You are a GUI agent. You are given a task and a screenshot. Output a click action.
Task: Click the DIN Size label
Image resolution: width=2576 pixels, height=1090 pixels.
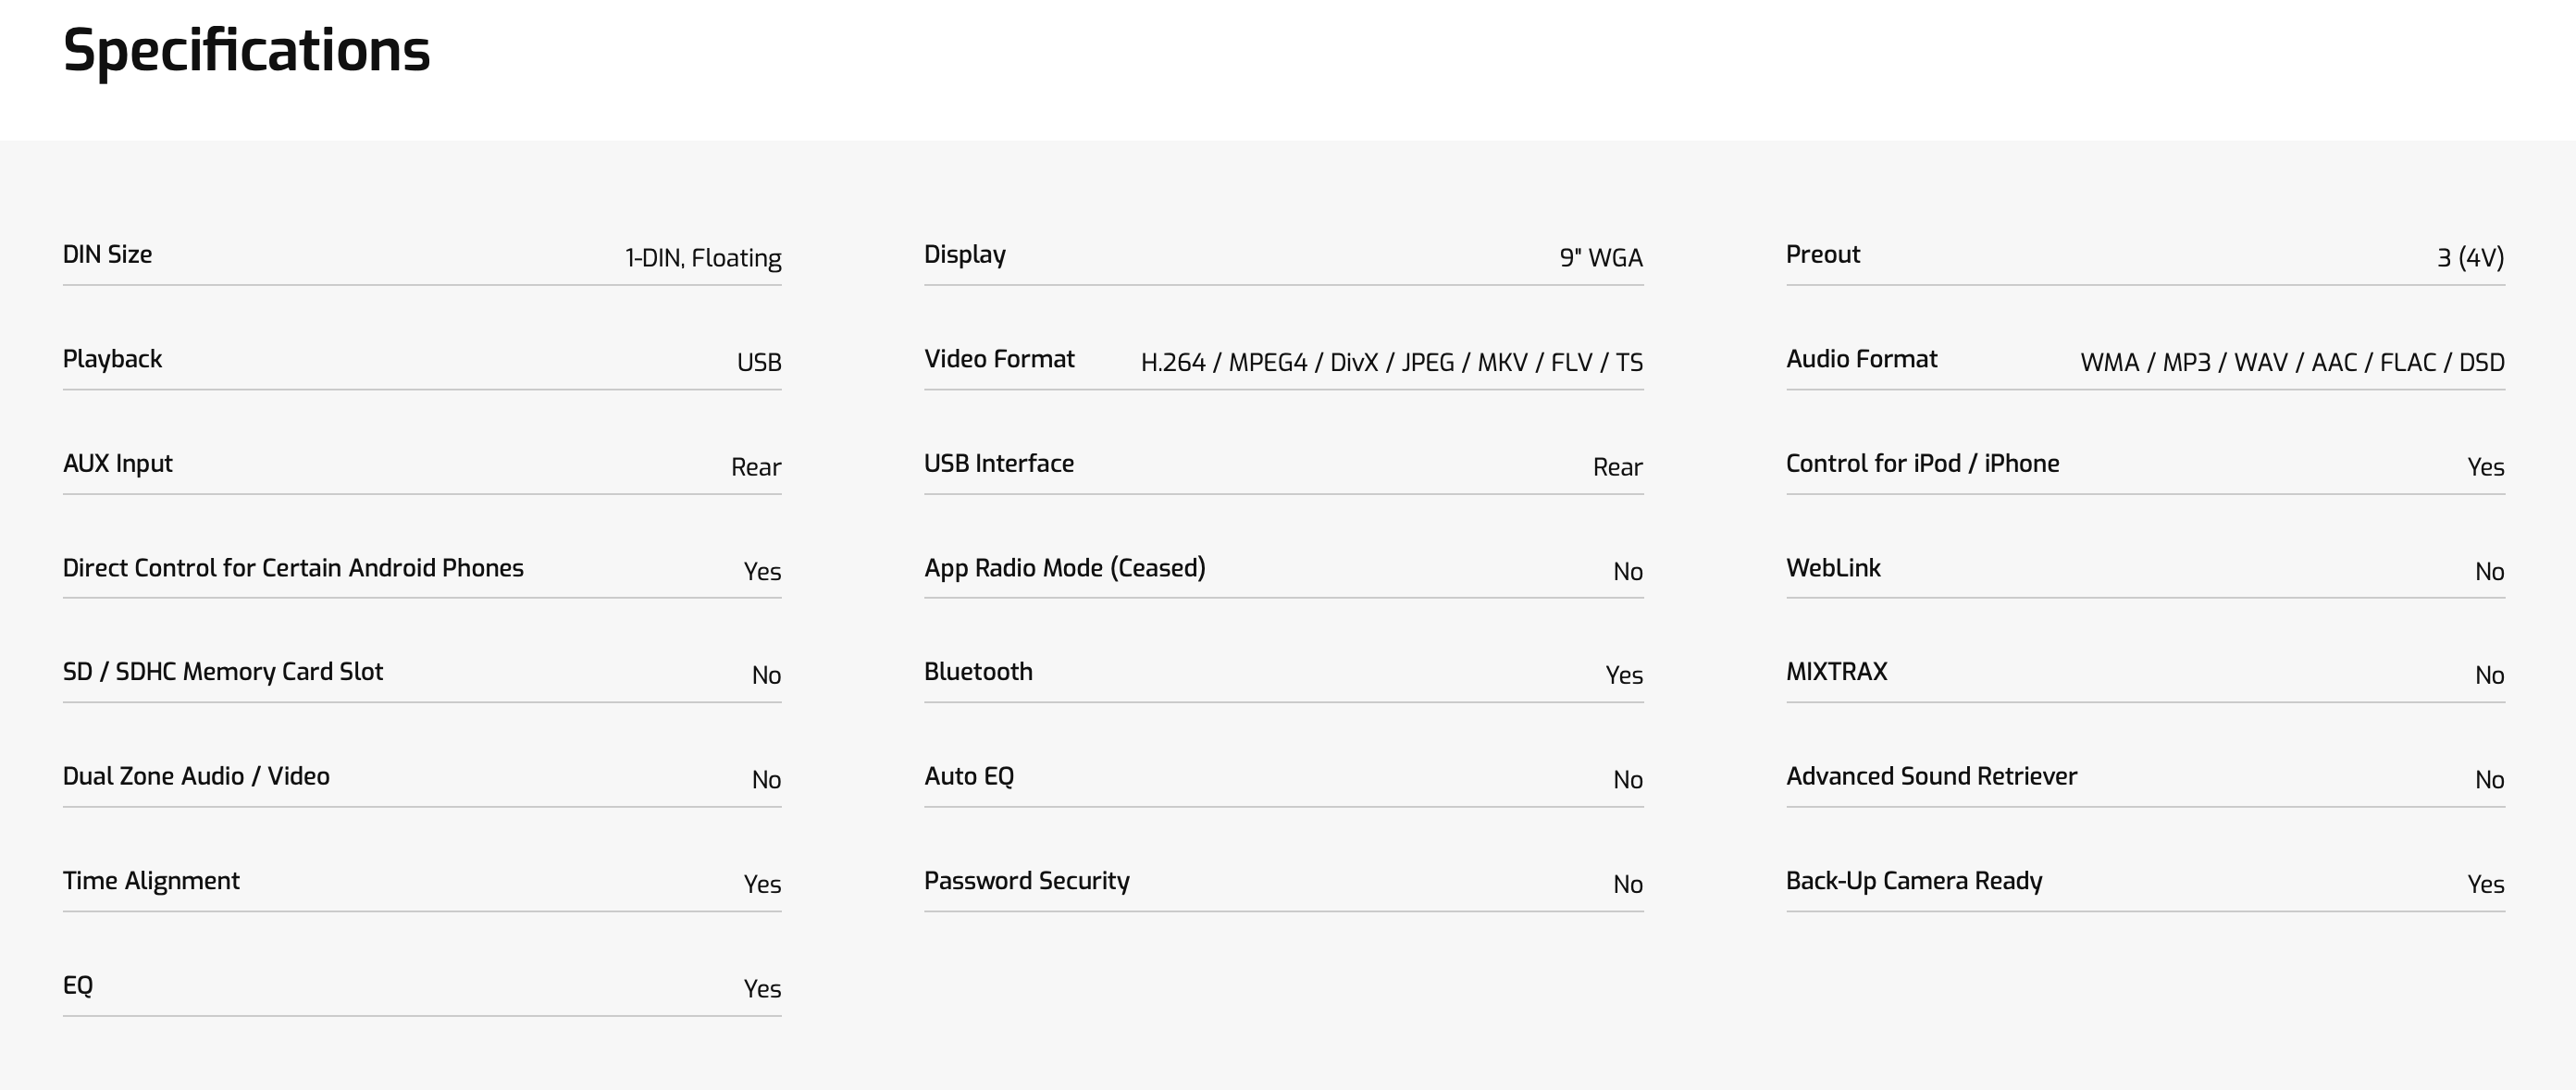[x=107, y=254]
